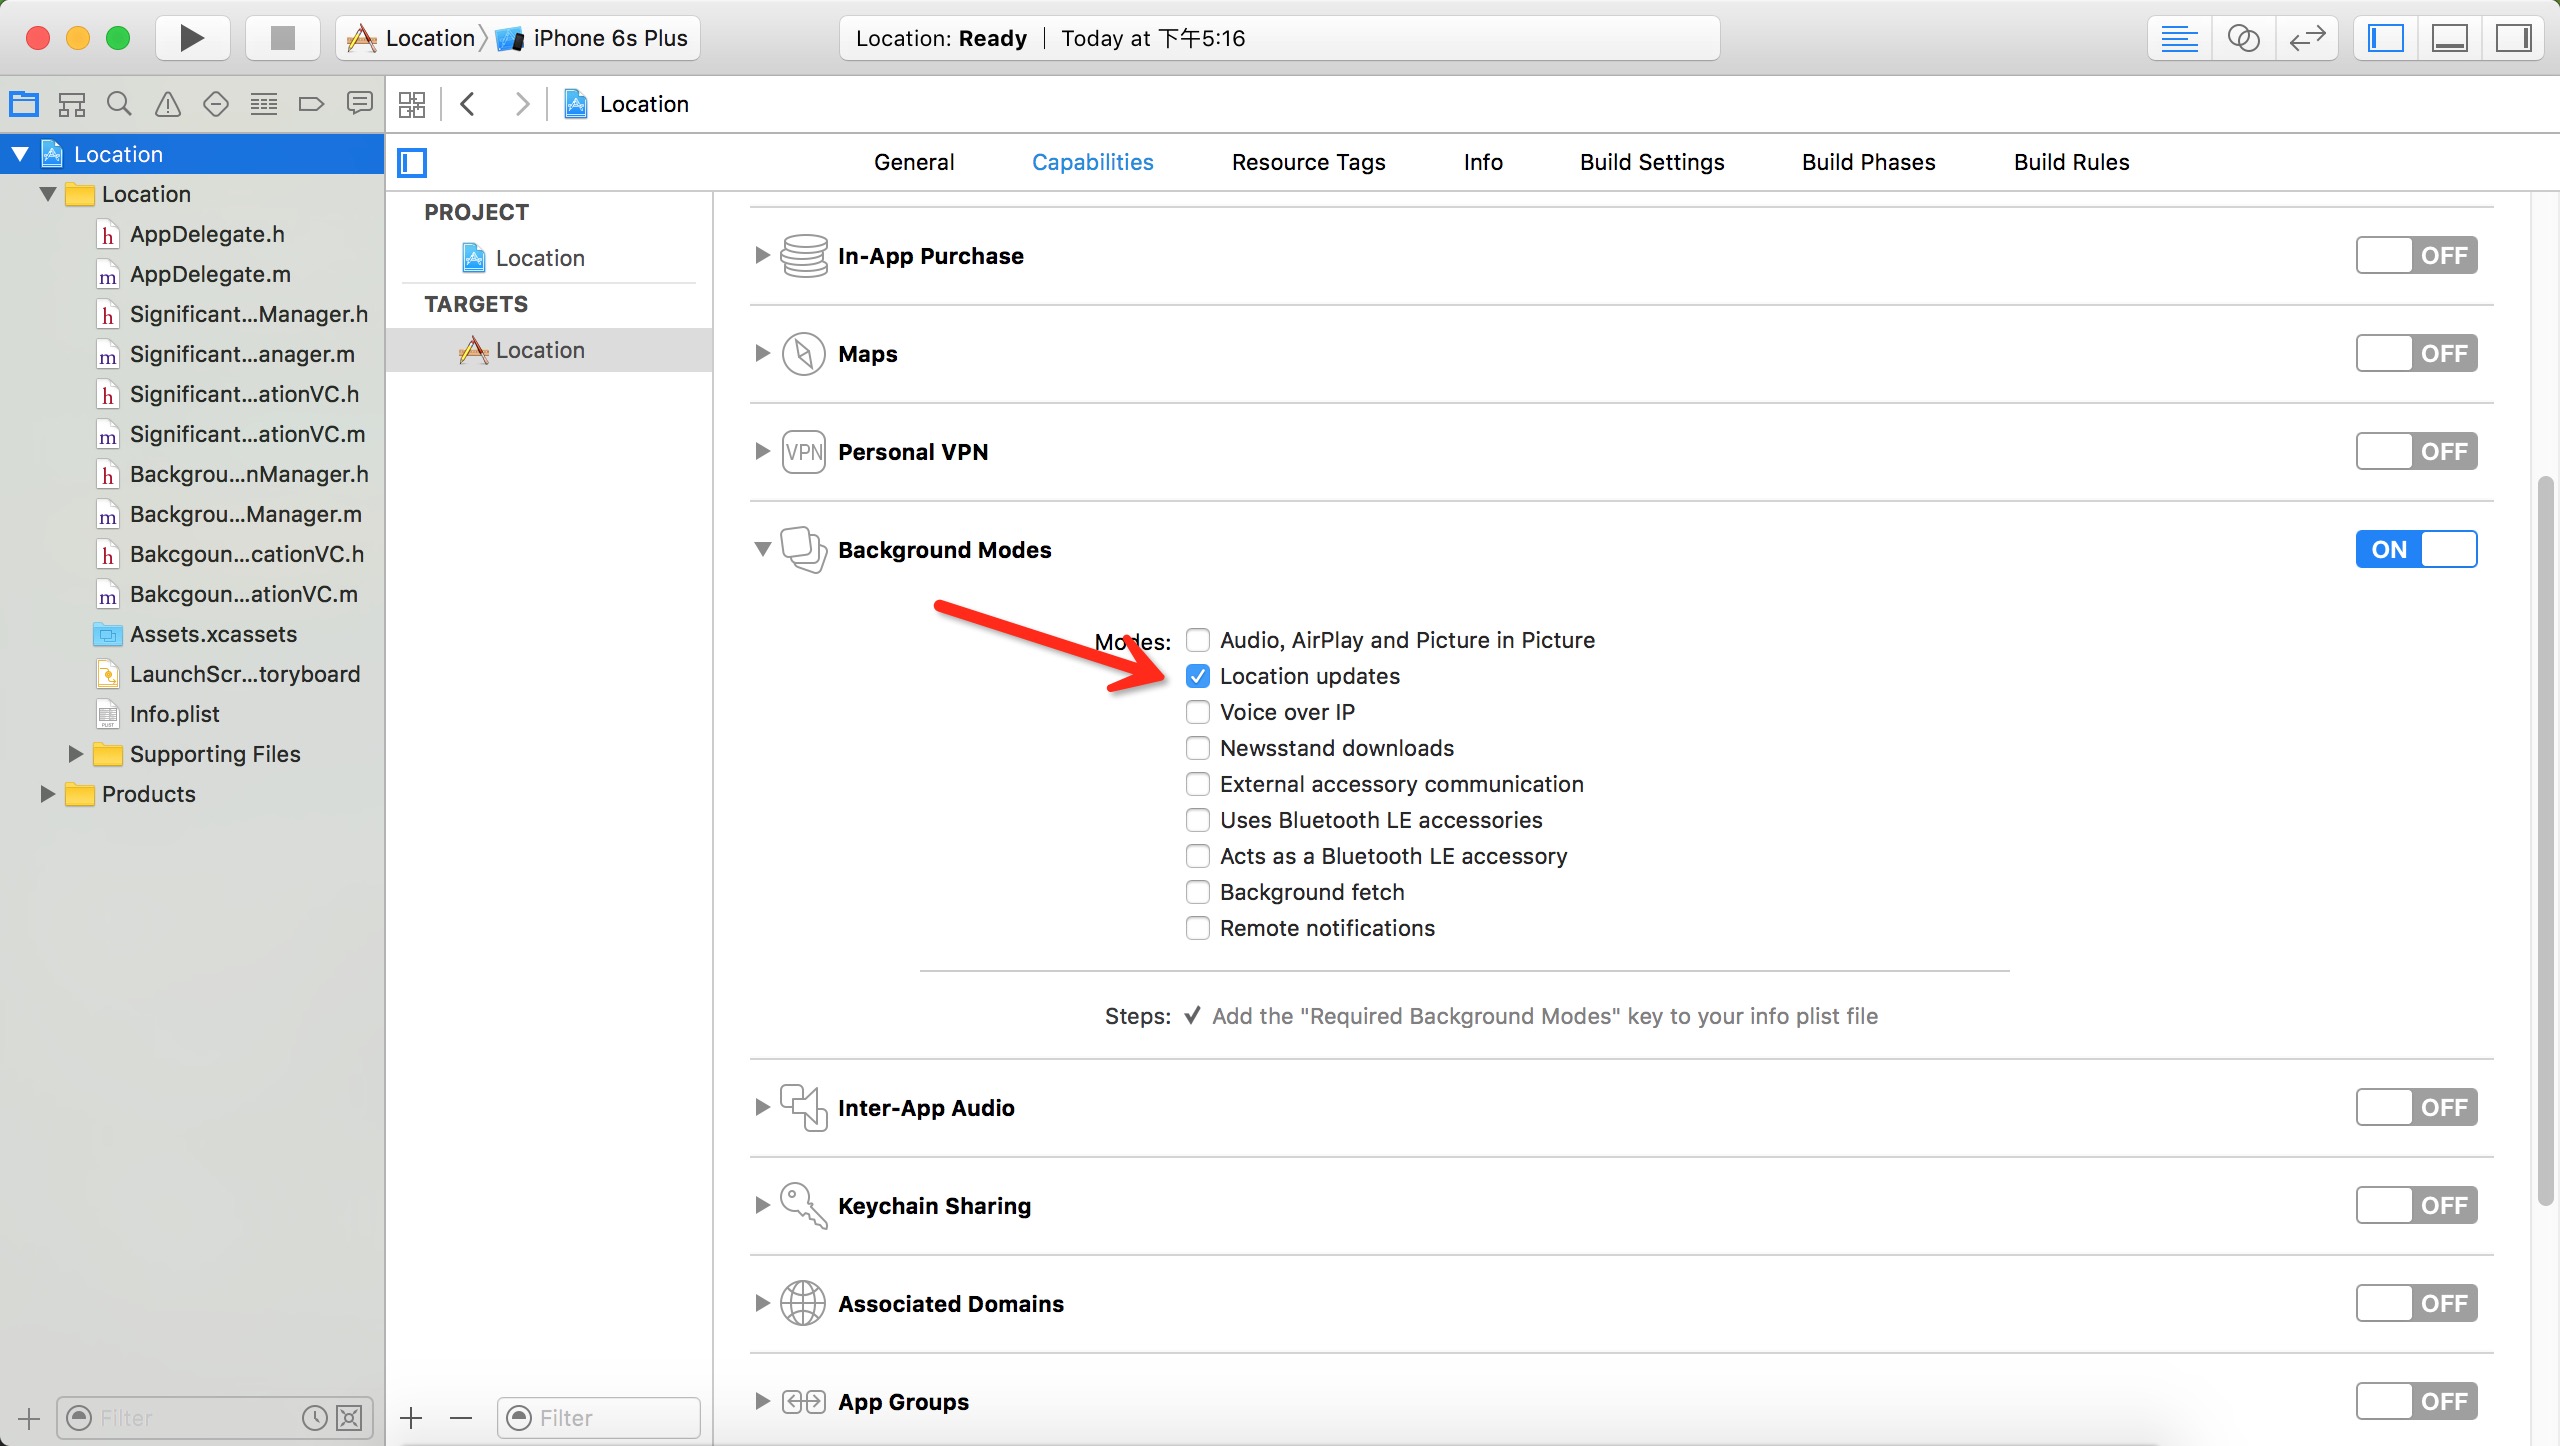The height and width of the screenshot is (1446, 2560).
Task: Switch to the Assistant editor icon
Action: tap(2243, 38)
